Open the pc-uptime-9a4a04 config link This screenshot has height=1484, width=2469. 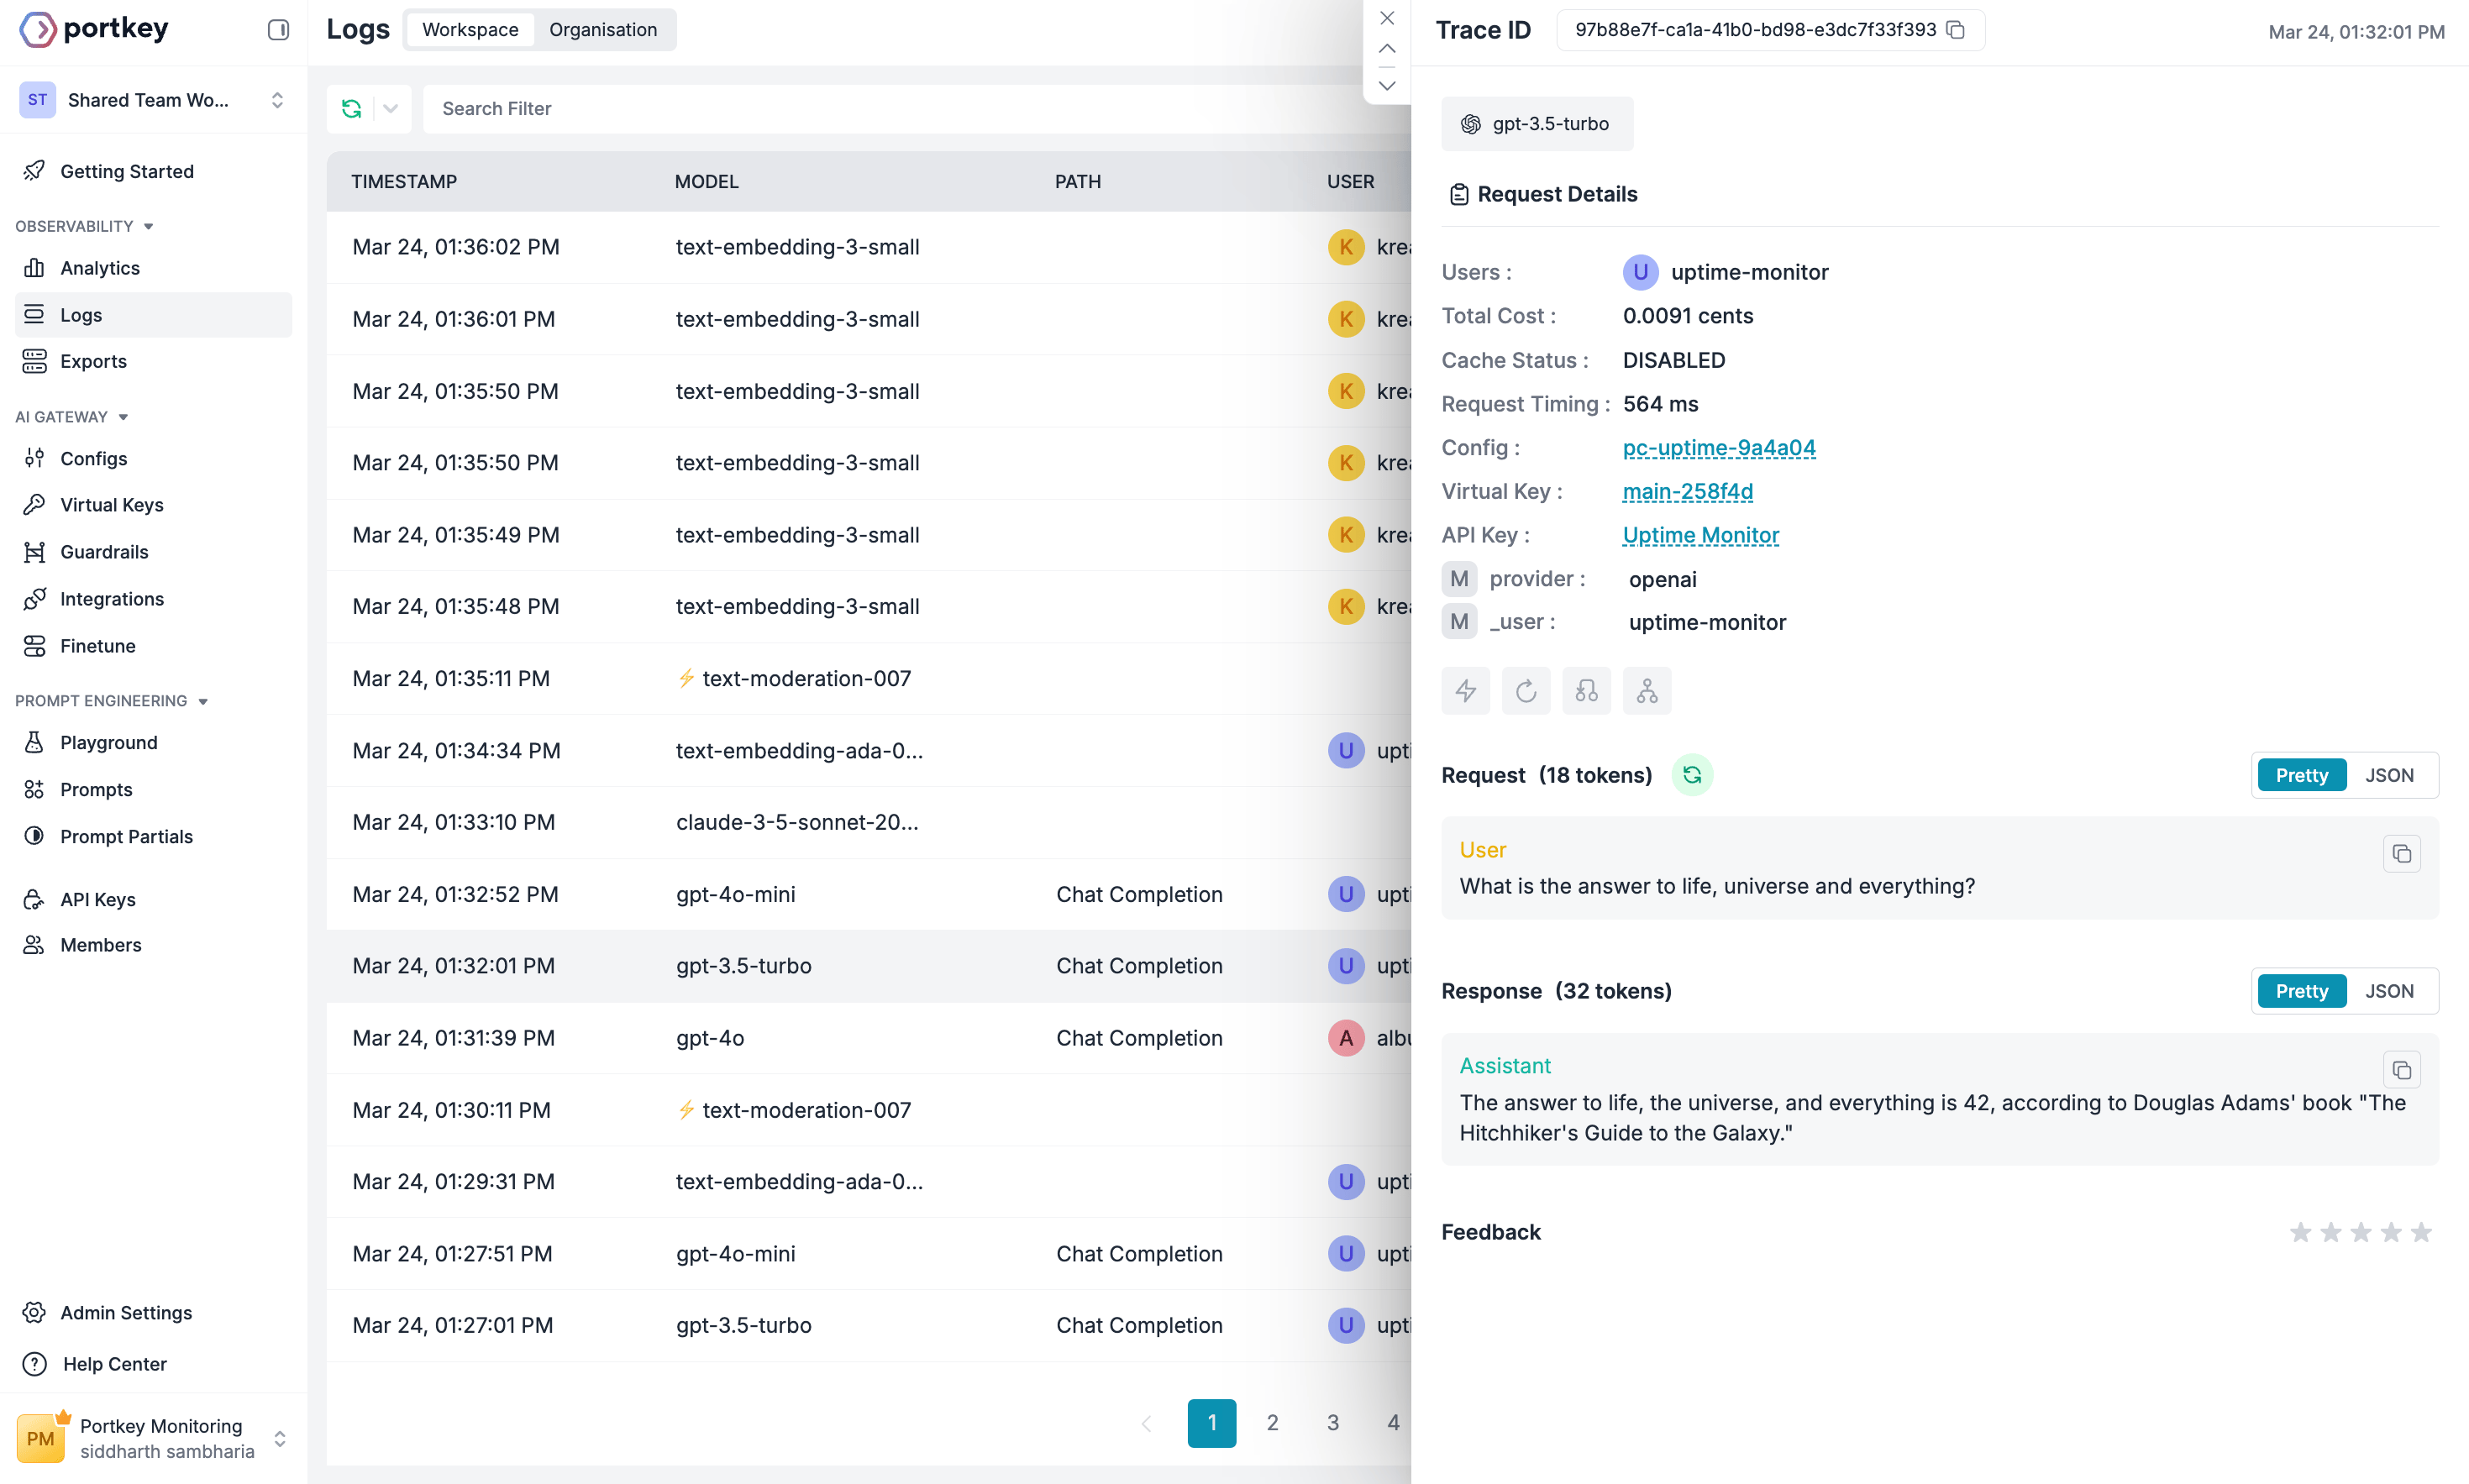click(1718, 447)
